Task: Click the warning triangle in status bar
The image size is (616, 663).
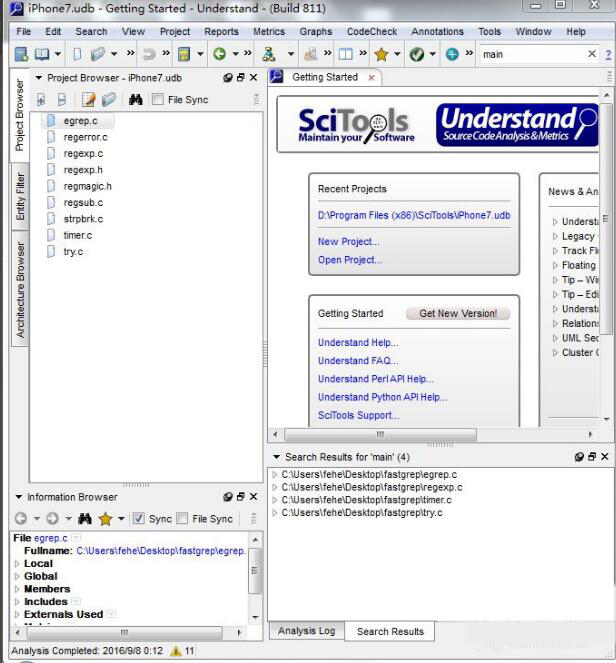Action: click(175, 651)
